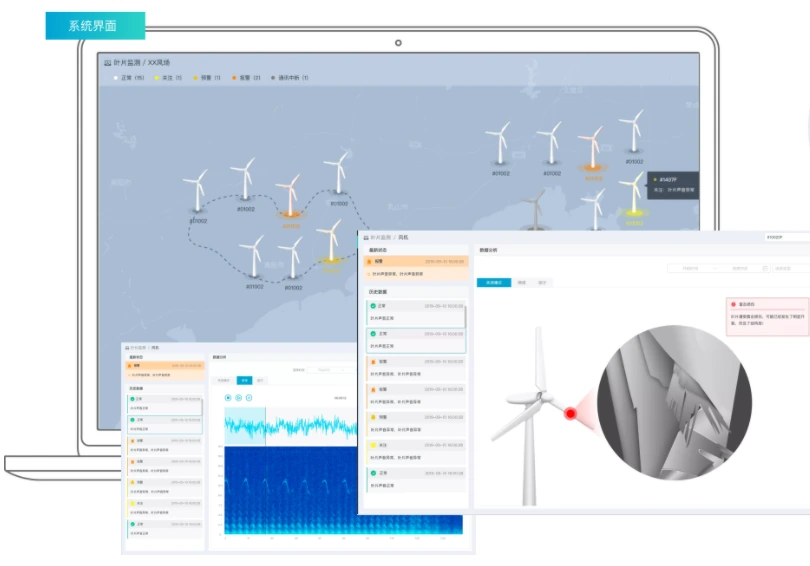Select the teal-outlined 正常 history row in the 3D window

point(416,340)
